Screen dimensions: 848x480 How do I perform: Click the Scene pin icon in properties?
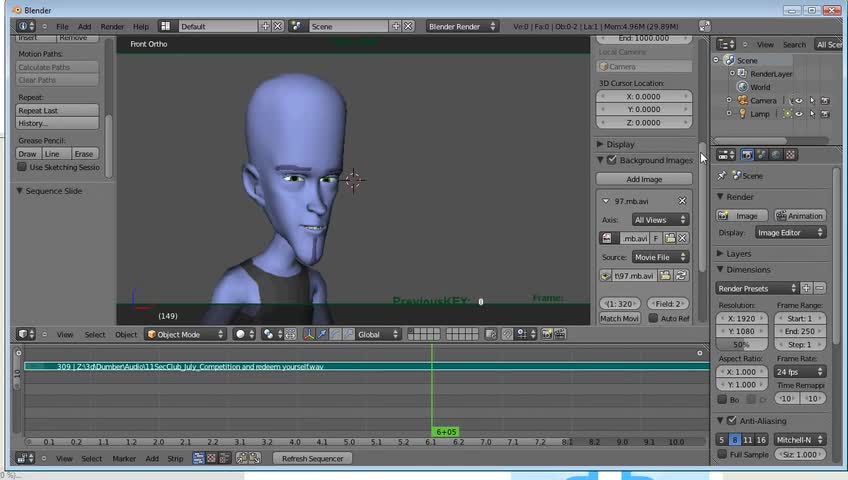pyautogui.click(x=722, y=175)
